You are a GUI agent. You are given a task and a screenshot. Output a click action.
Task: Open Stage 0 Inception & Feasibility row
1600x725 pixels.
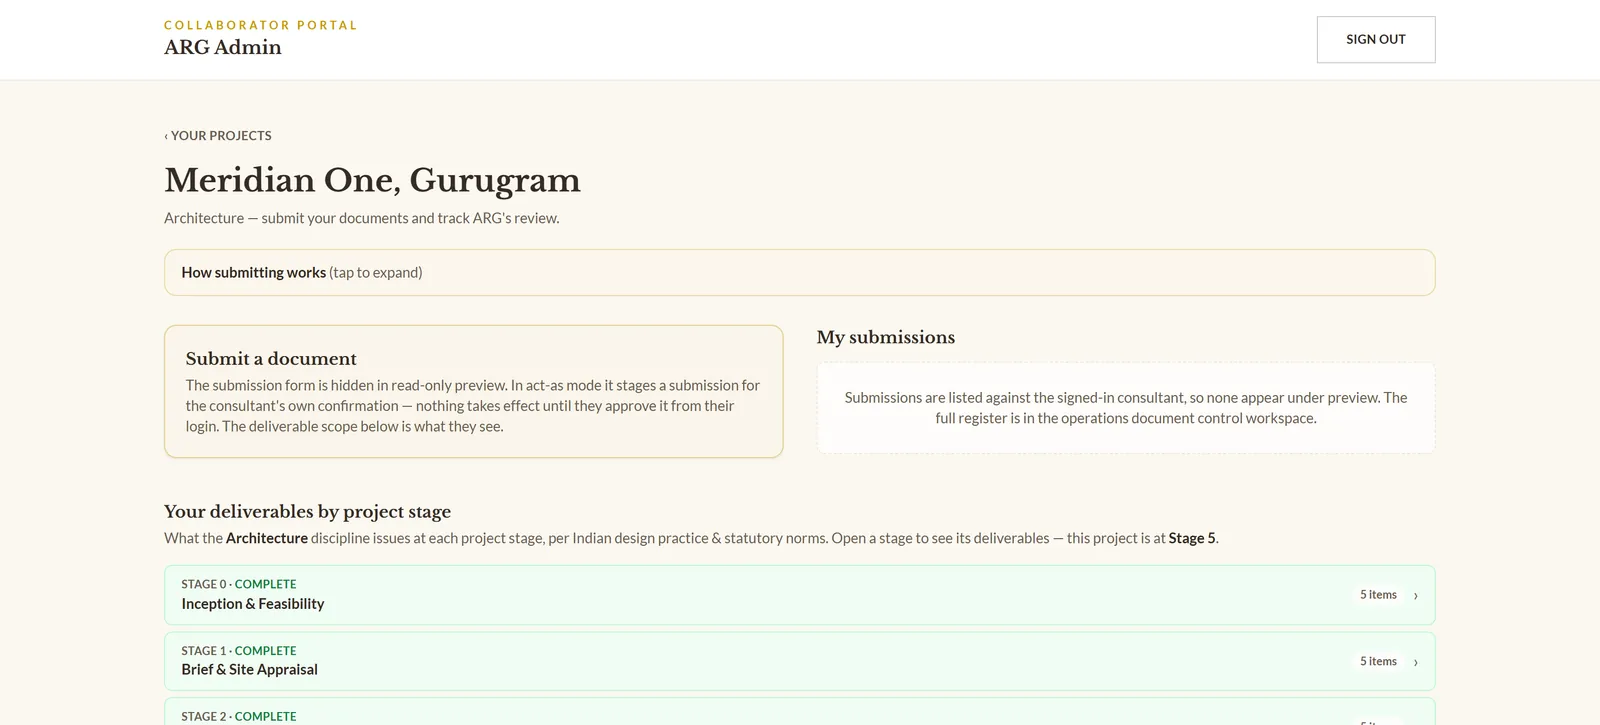pyautogui.click(x=799, y=595)
